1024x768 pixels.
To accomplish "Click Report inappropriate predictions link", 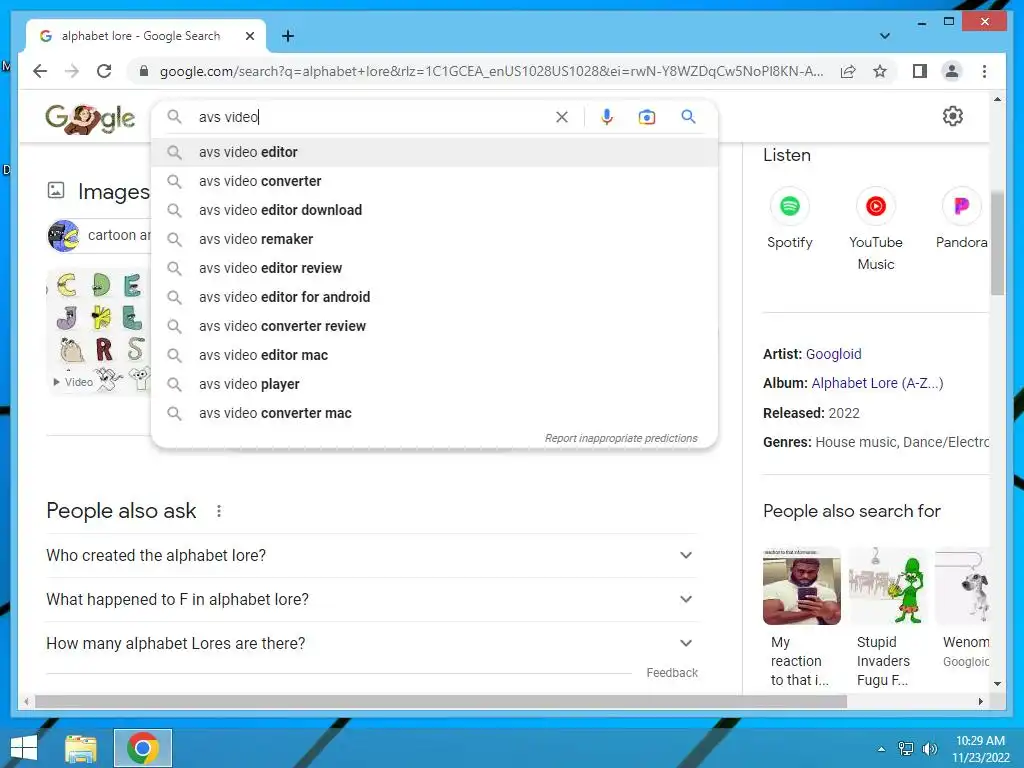I will [621, 438].
